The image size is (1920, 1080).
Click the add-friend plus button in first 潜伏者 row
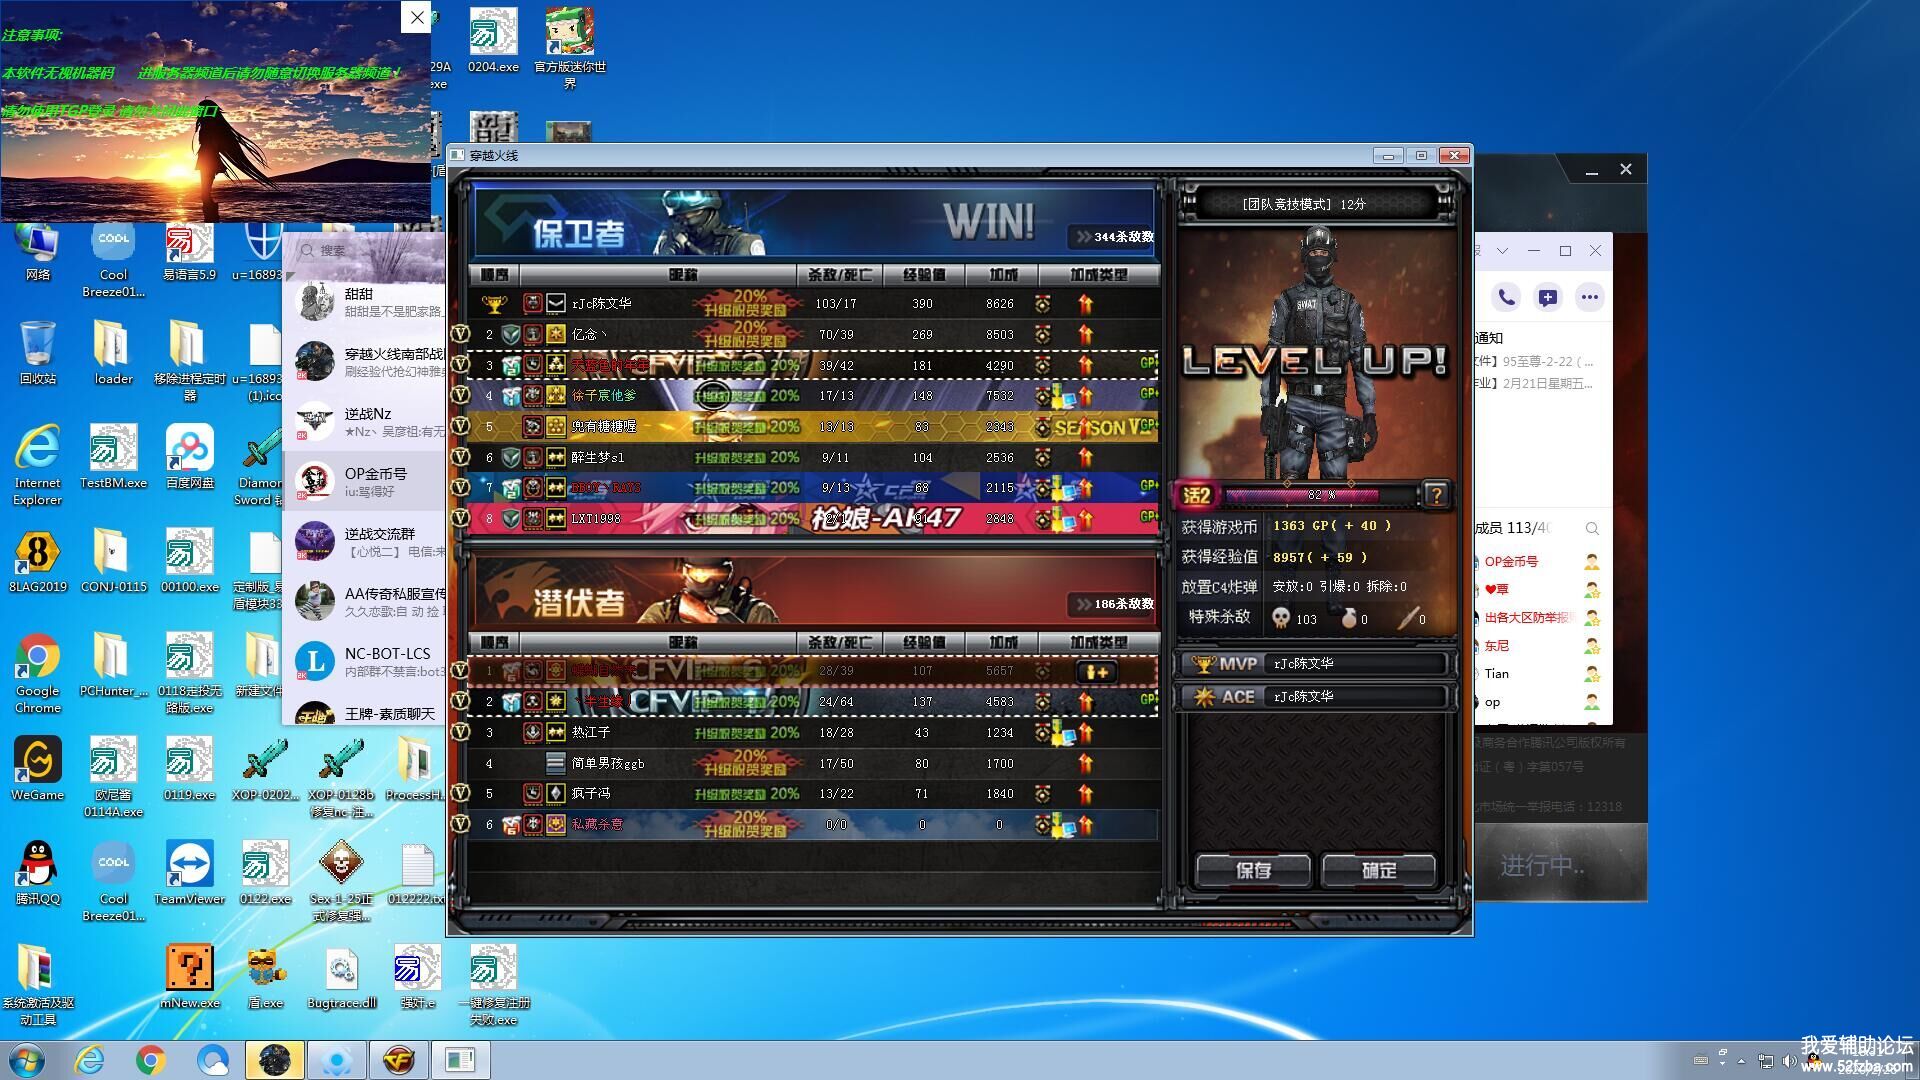click(1096, 672)
